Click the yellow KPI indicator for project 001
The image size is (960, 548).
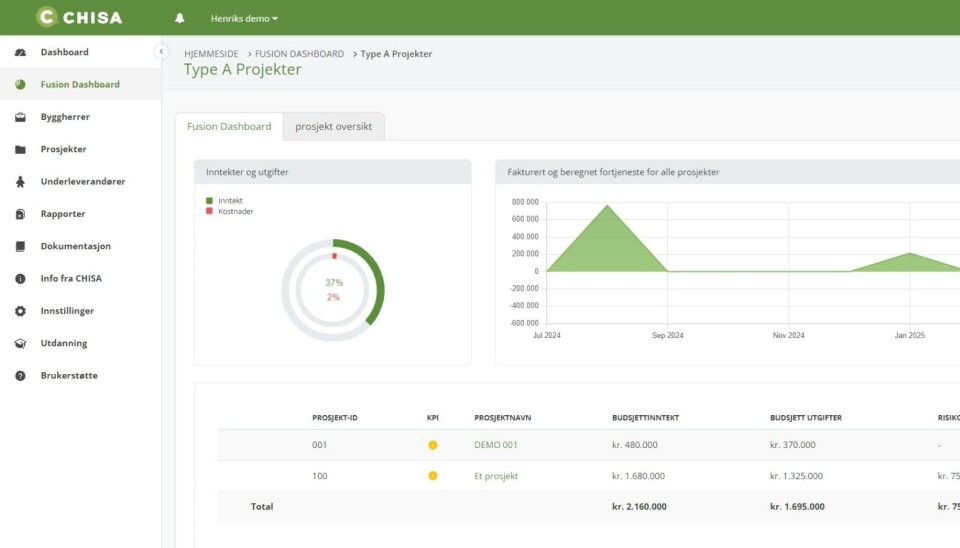433,445
